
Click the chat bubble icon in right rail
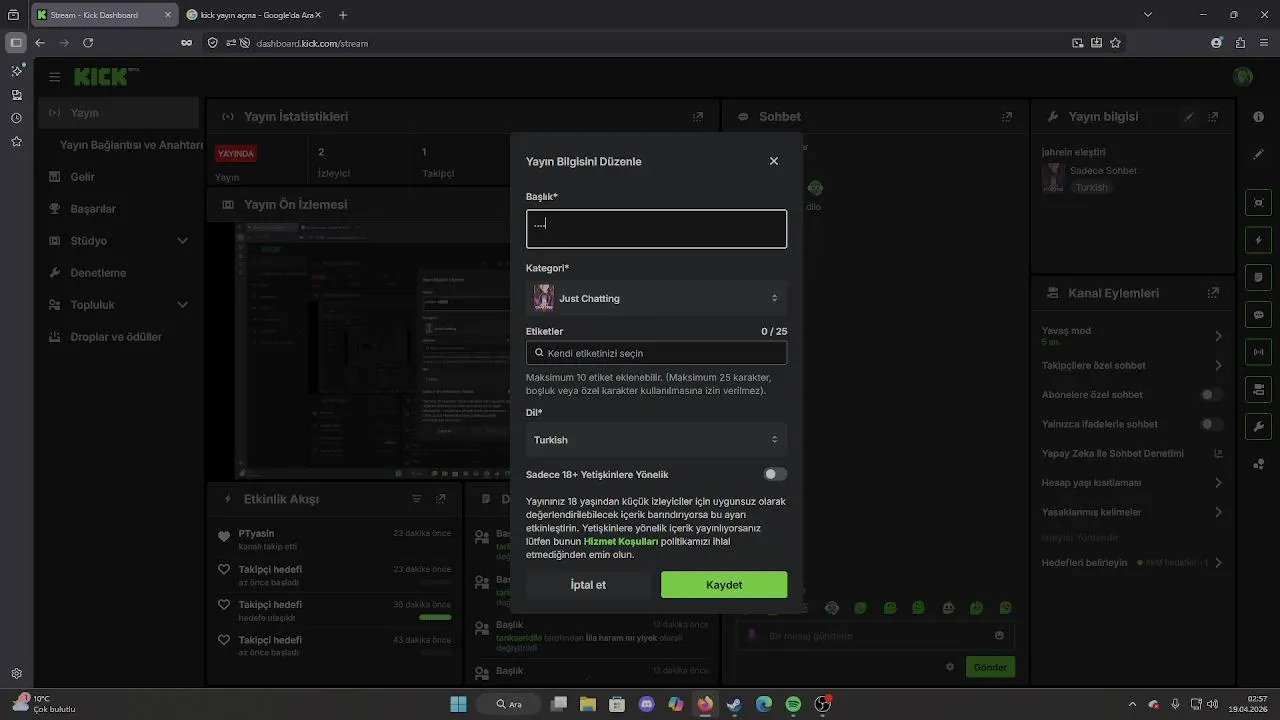pyautogui.click(x=1258, y=314)
